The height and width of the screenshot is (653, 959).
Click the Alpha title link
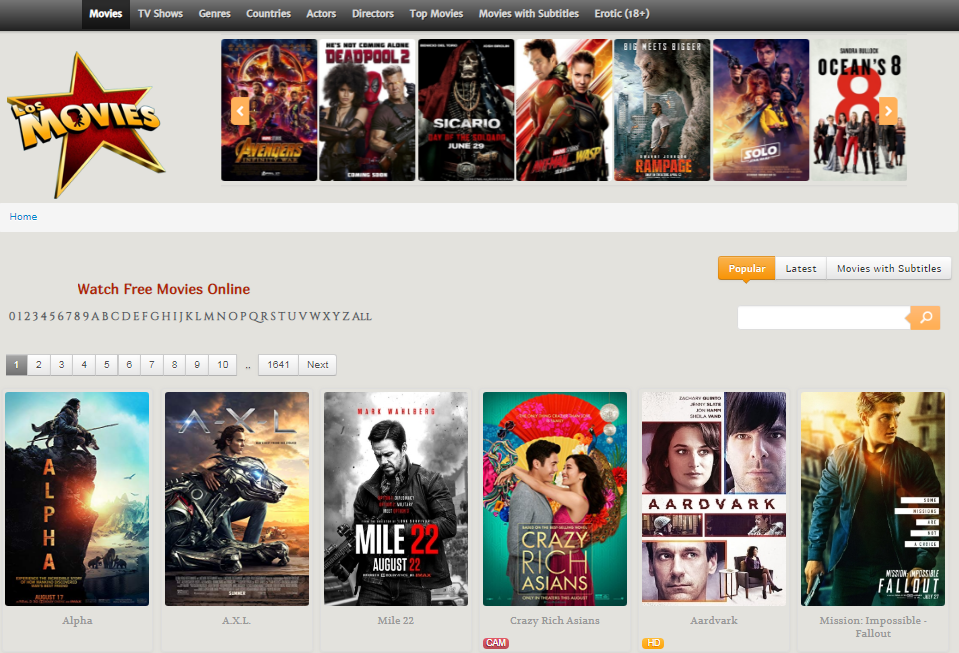pos(77,621)
